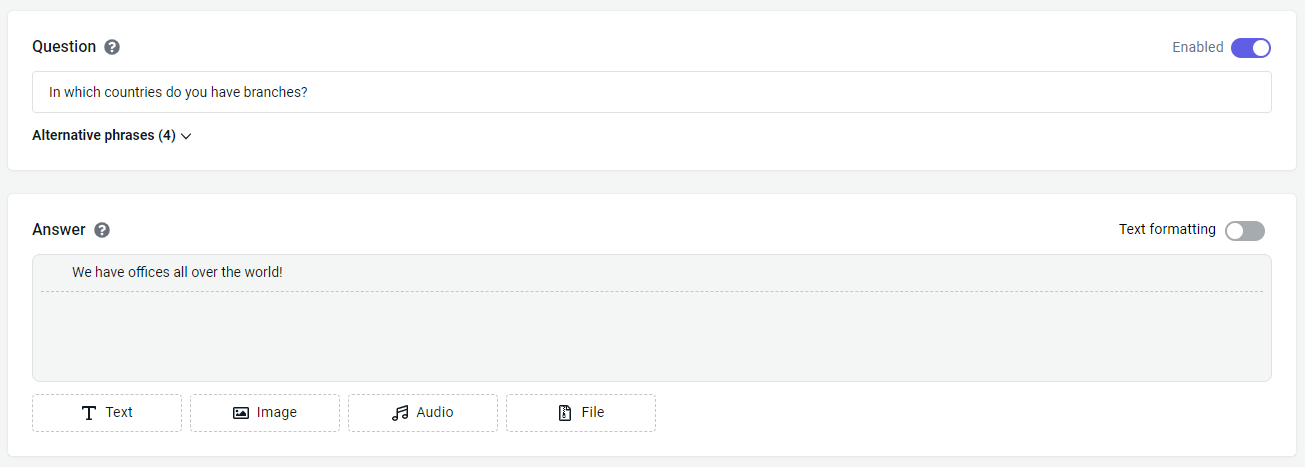Click the T icon on the Text button
The image size is (1305, 467).
click(x=89, y=413)
